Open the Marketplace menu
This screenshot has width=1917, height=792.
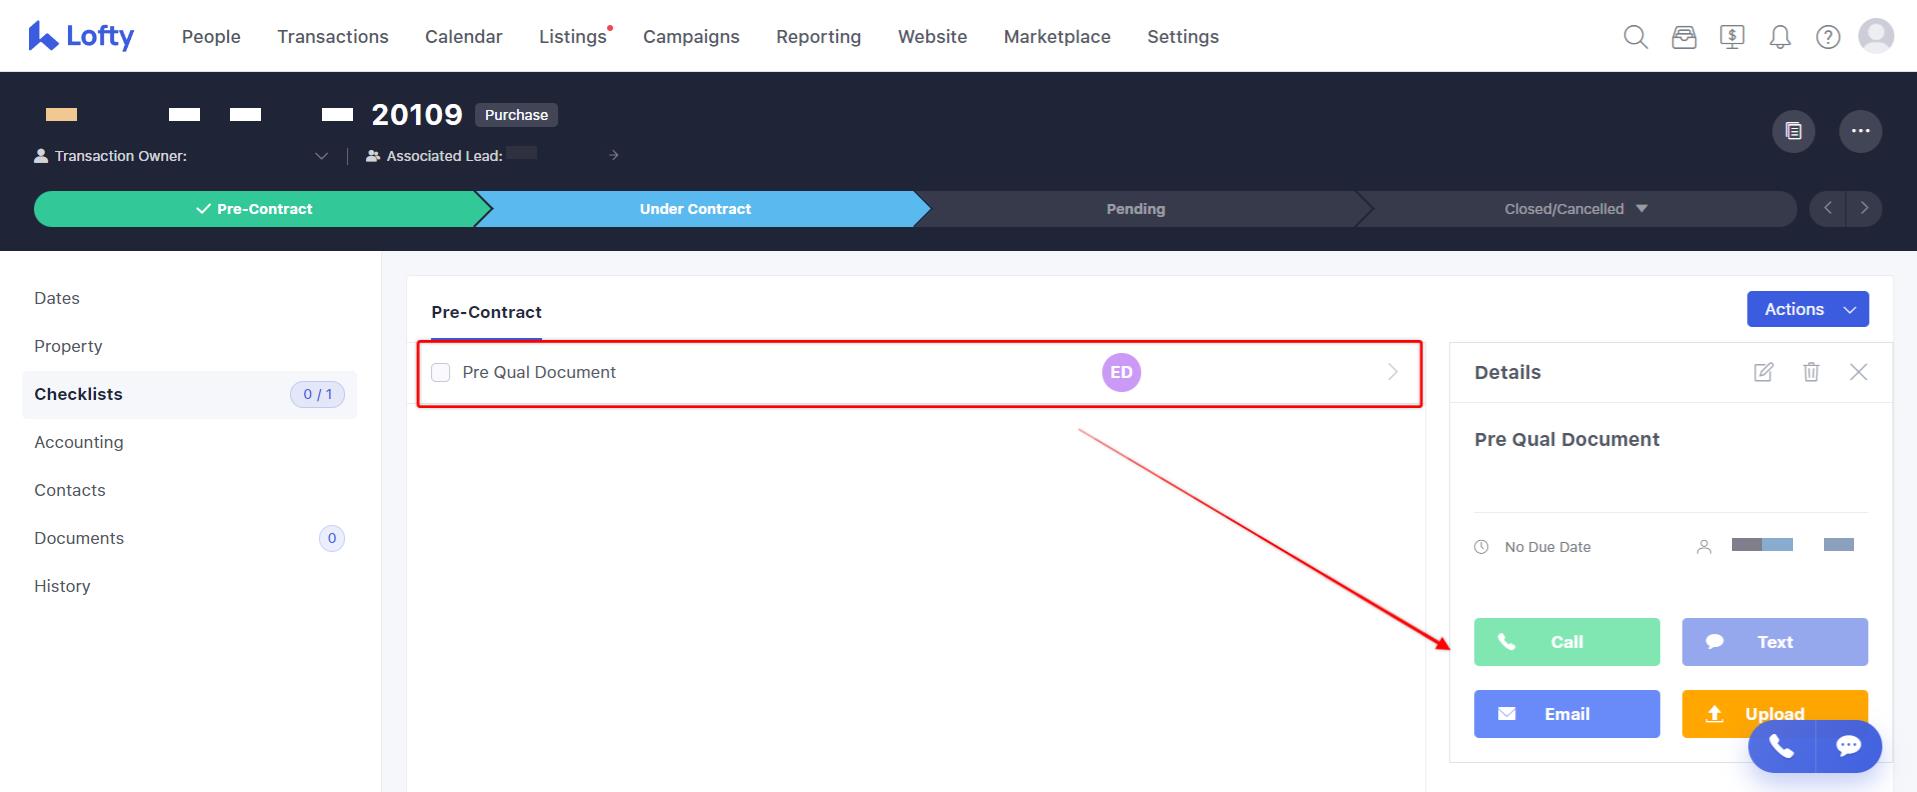click(1057, 37)
